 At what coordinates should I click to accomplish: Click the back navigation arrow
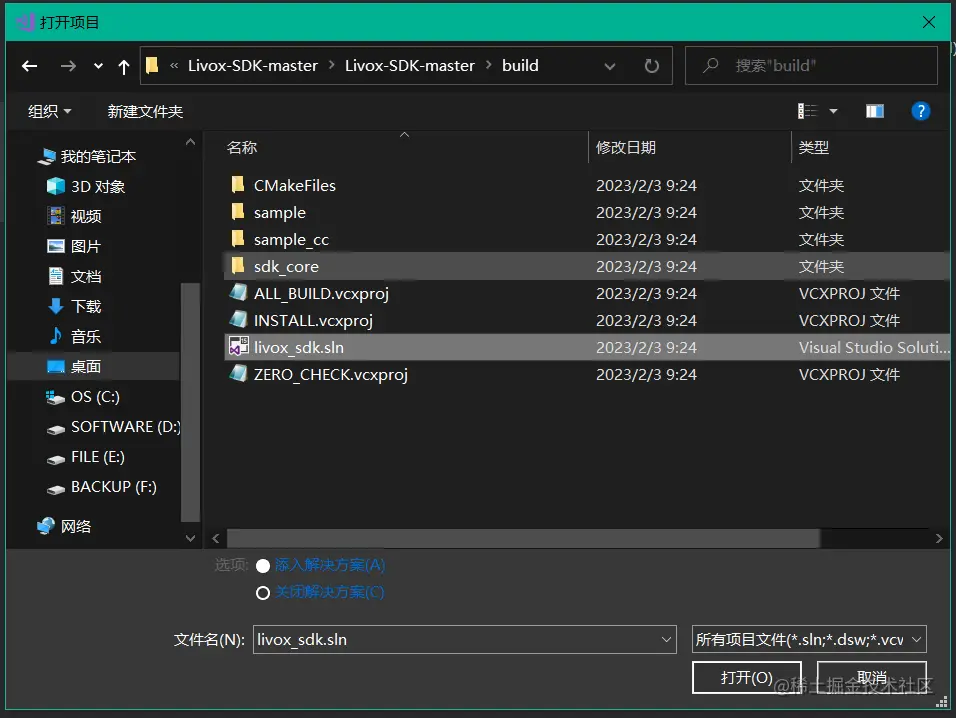coord(29,65)
